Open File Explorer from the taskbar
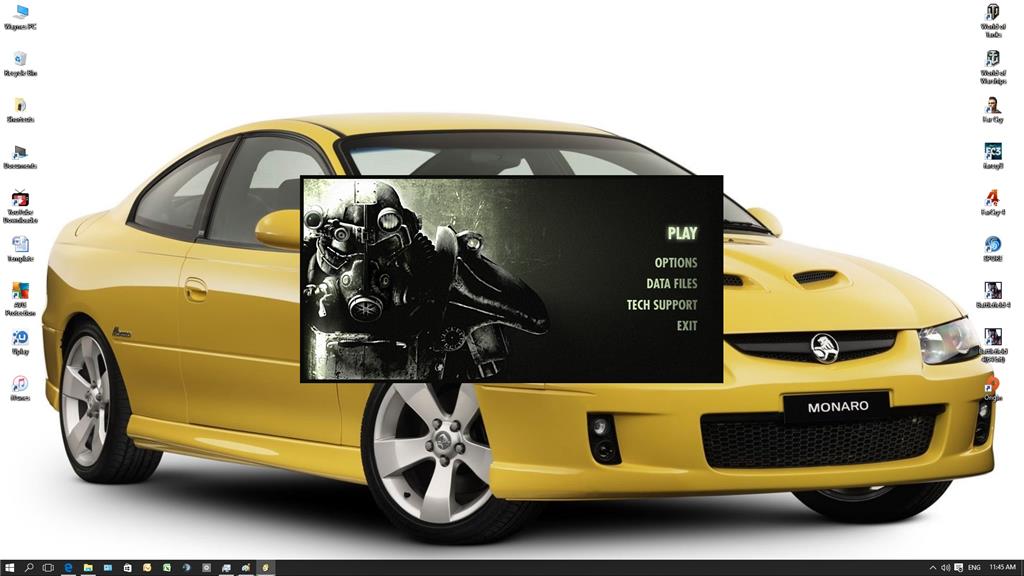Viewport: 1024px width, 576px height. tap(88, 568)
